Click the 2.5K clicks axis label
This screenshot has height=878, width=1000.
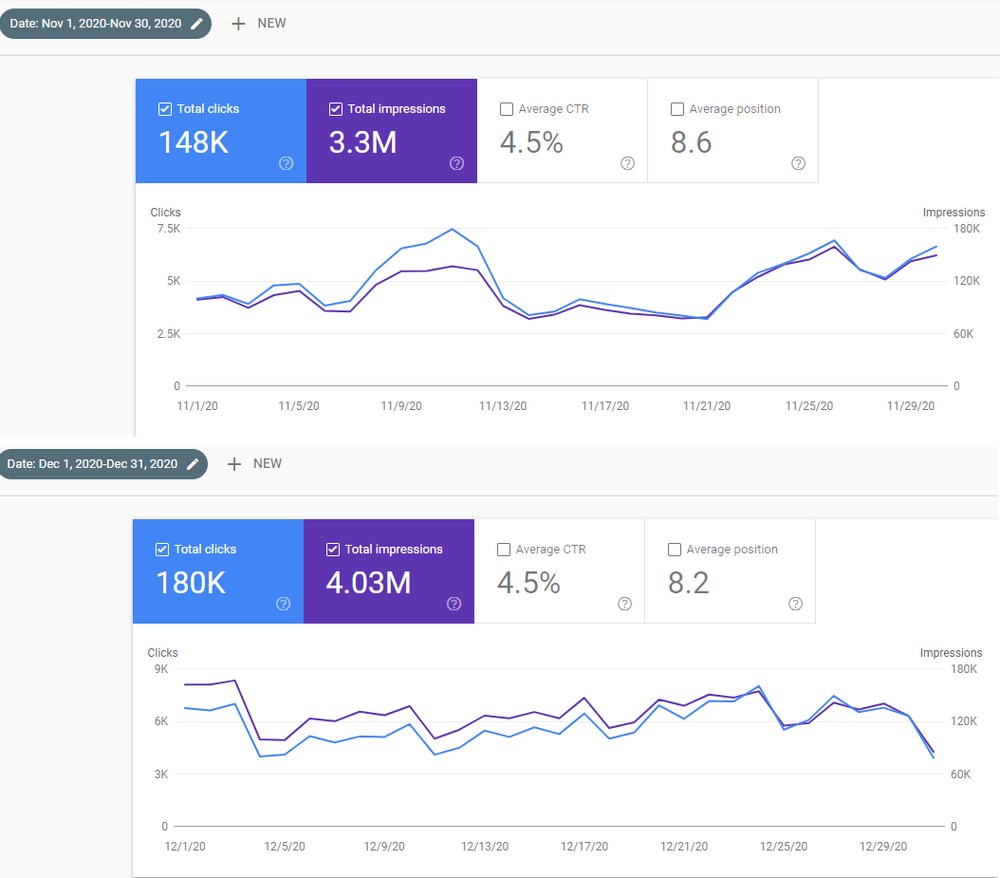[x=169, y=334]
